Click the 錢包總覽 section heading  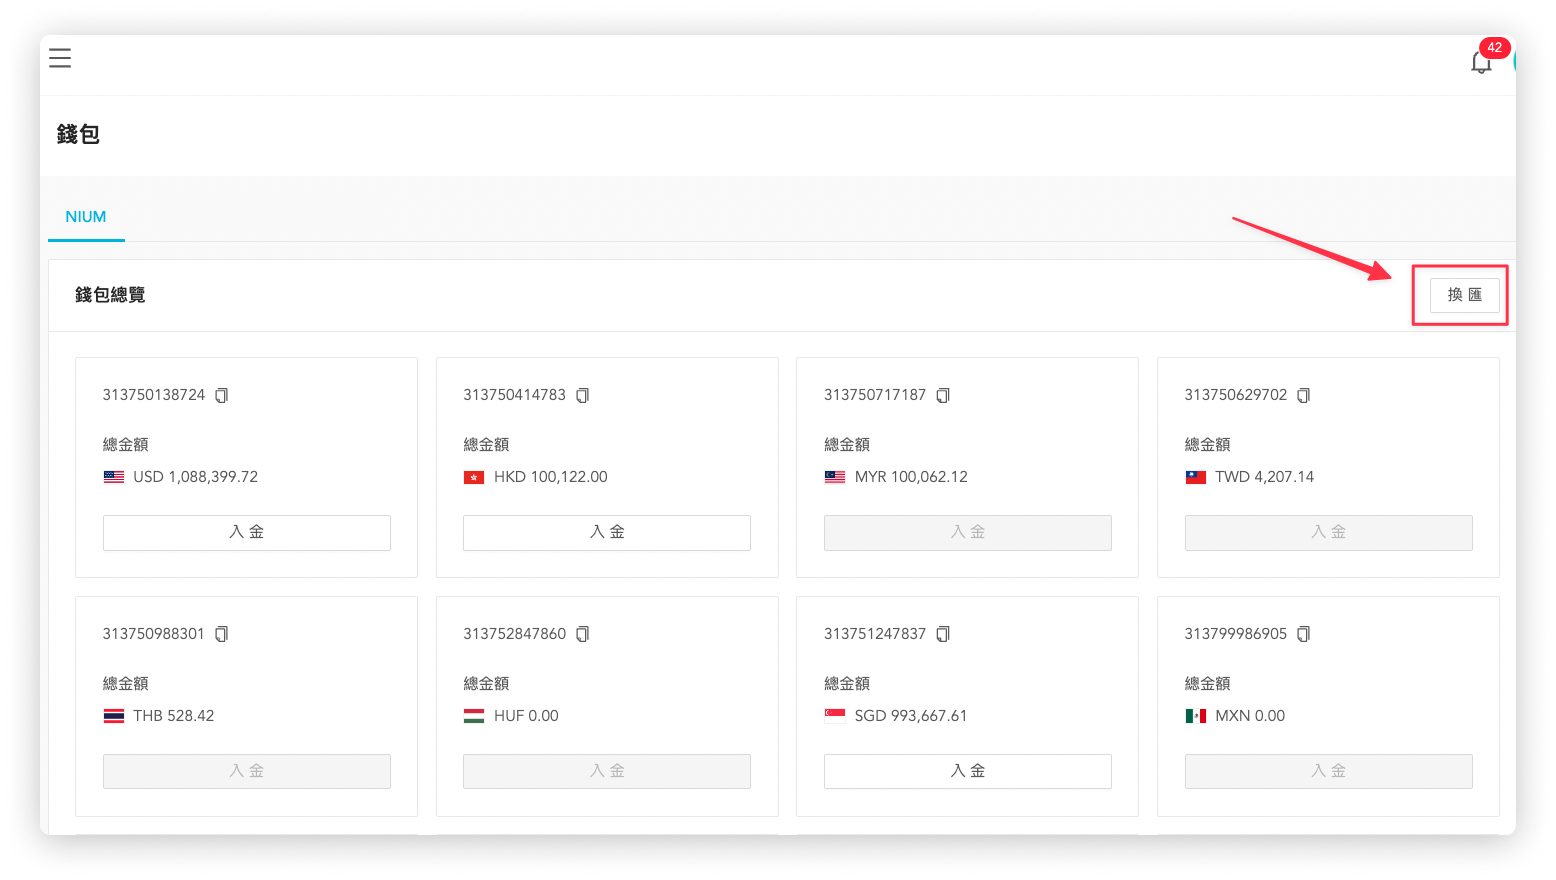point(110,295)
